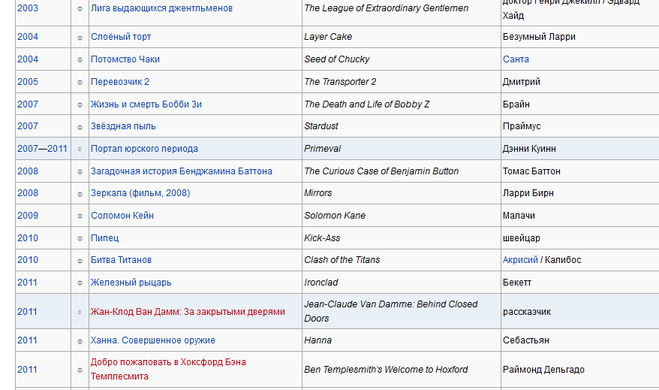Open the Ханна. Совершенное оружие link

click(x=153, y=340)
